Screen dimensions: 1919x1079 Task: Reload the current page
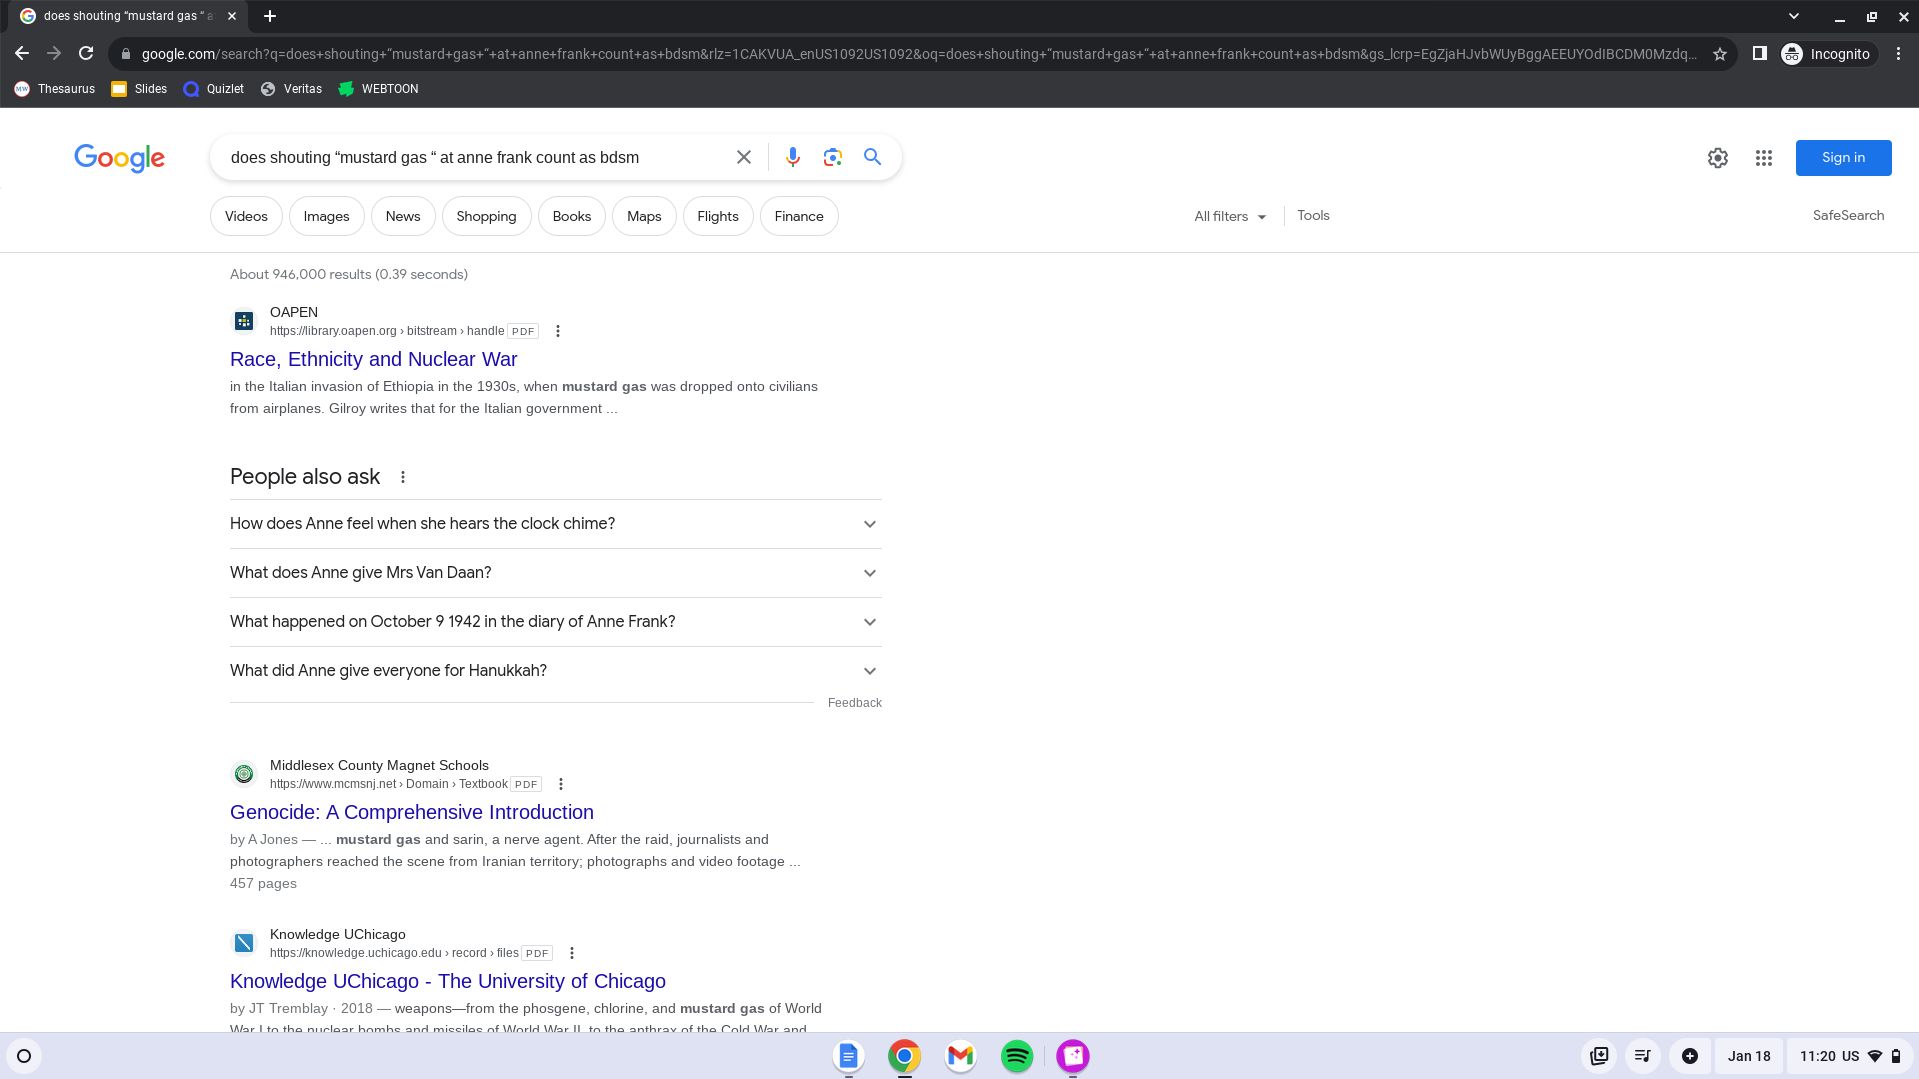86,54
